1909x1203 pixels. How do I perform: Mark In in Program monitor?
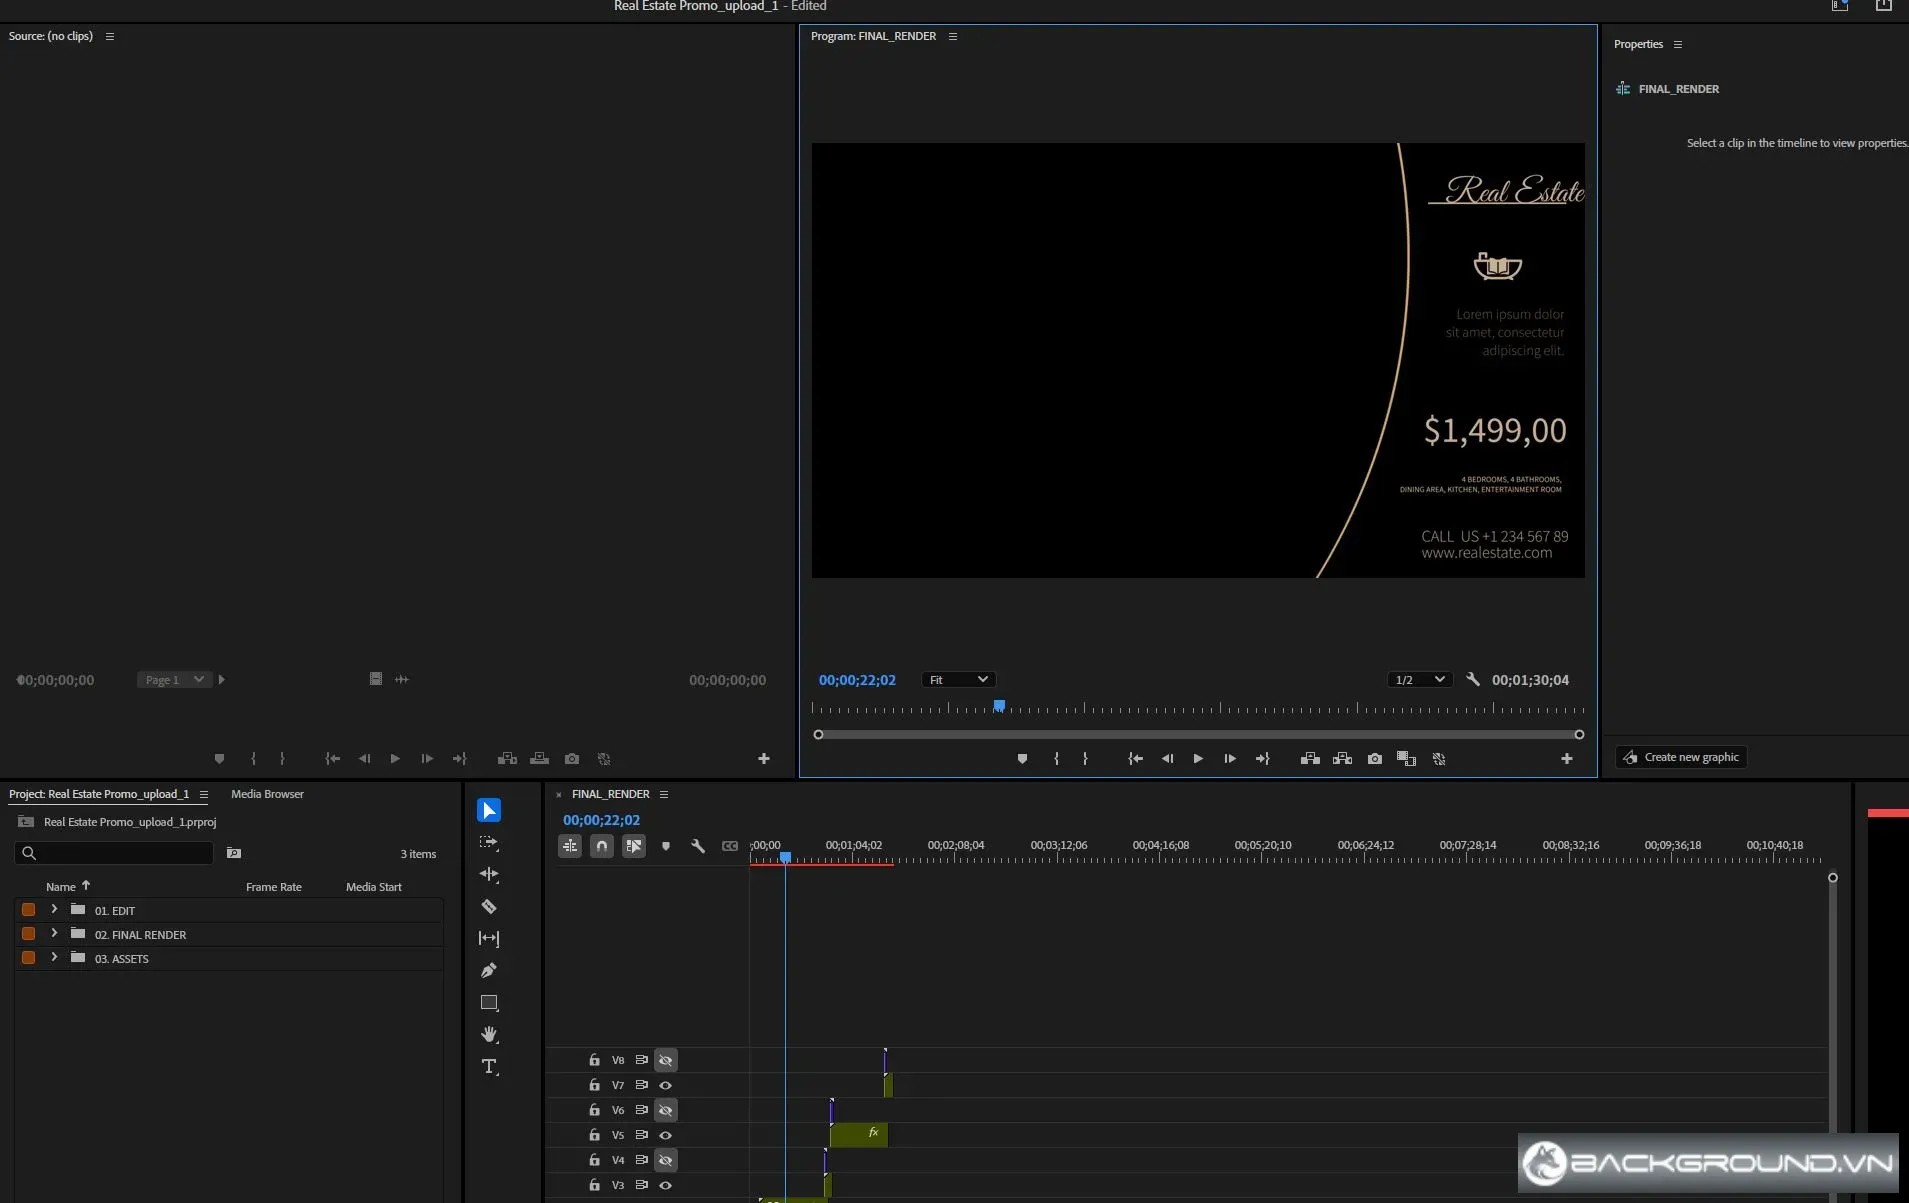pos(1056,759)
